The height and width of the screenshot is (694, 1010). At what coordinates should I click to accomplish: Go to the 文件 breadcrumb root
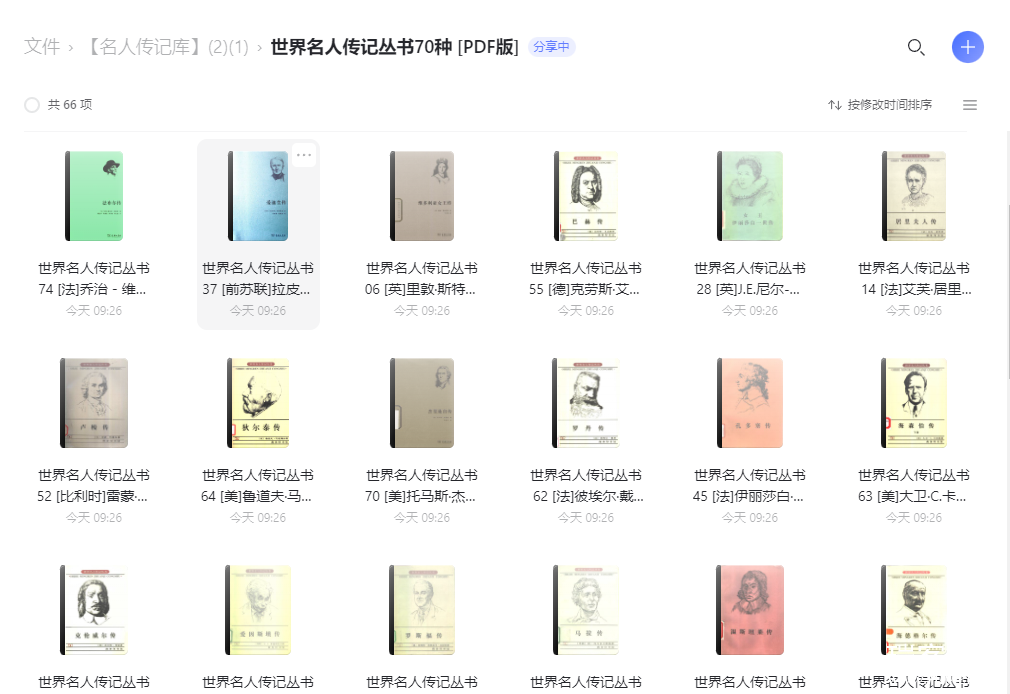[x=42, y=46]
